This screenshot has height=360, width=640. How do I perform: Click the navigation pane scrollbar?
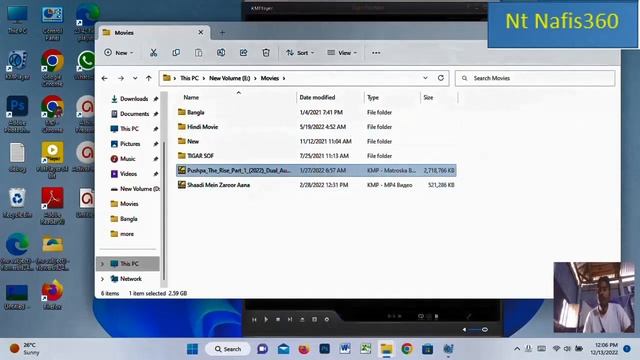[x=164, y=210]
